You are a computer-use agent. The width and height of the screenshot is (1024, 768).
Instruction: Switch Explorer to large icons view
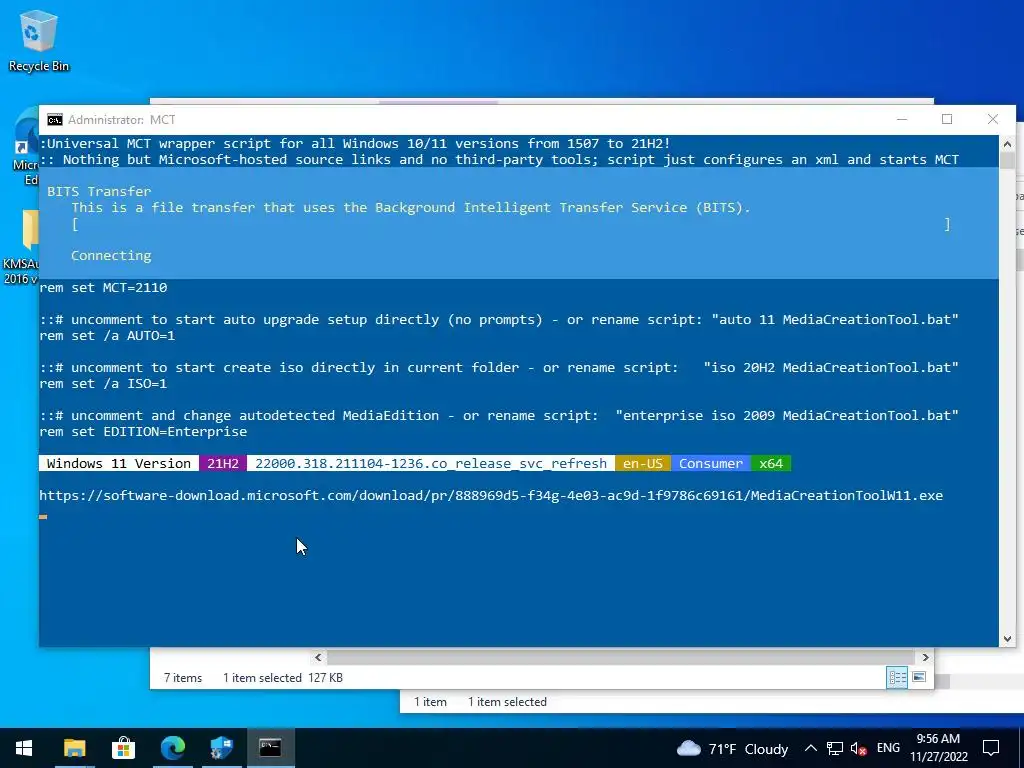(x=919, y=677)
